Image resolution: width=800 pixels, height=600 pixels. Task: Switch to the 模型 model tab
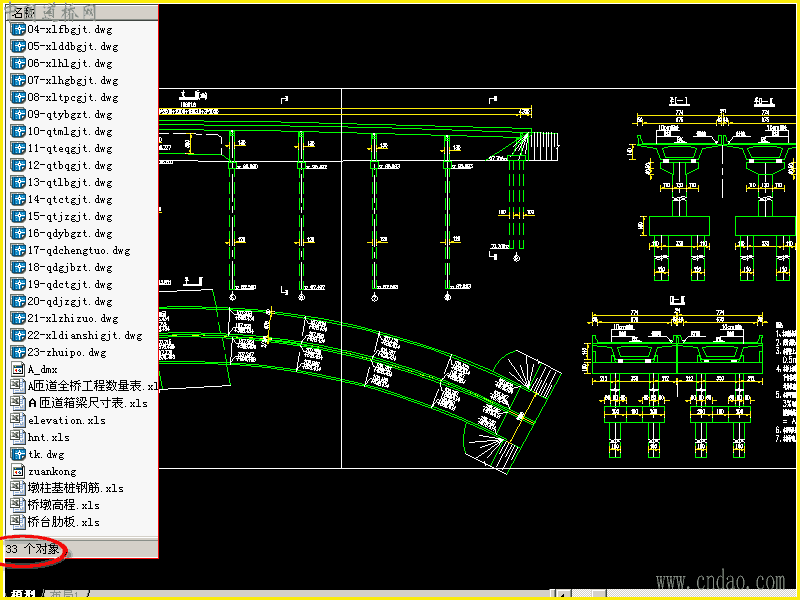tap(23, 594)
